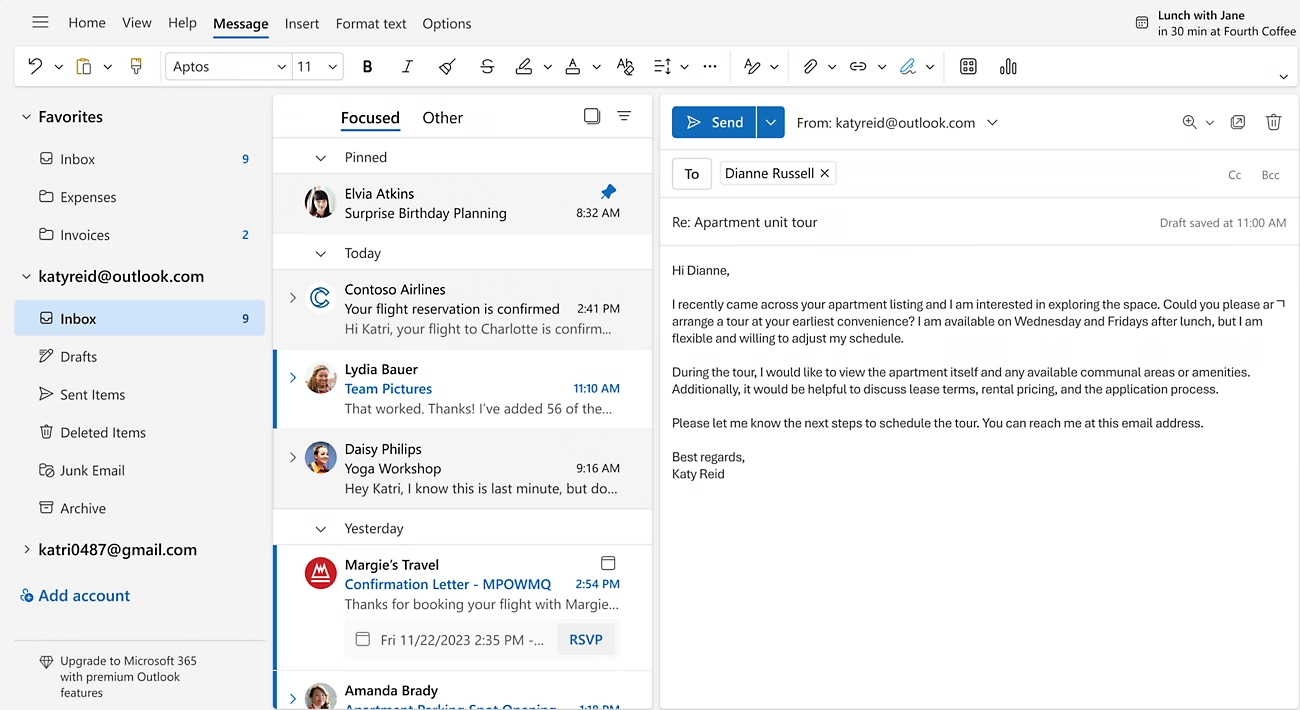Click the Signature pen icon

tap(907, 66)
